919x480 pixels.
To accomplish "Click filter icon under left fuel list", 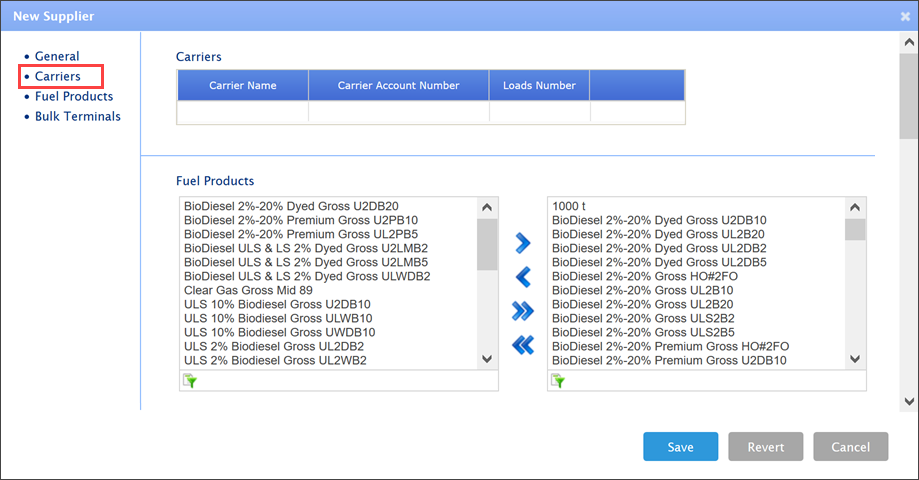I will (189, 381).
